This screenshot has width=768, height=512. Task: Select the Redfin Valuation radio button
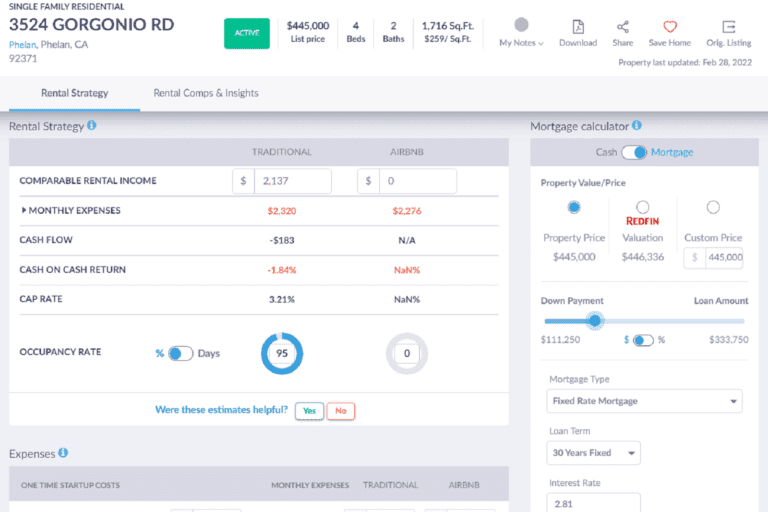tap(643, 207)
